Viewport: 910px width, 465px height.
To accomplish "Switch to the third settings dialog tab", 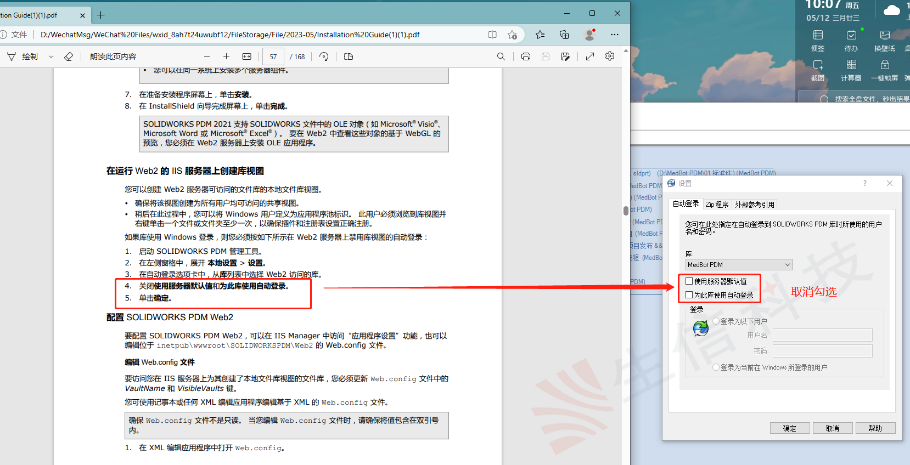I will click(754, 204).
